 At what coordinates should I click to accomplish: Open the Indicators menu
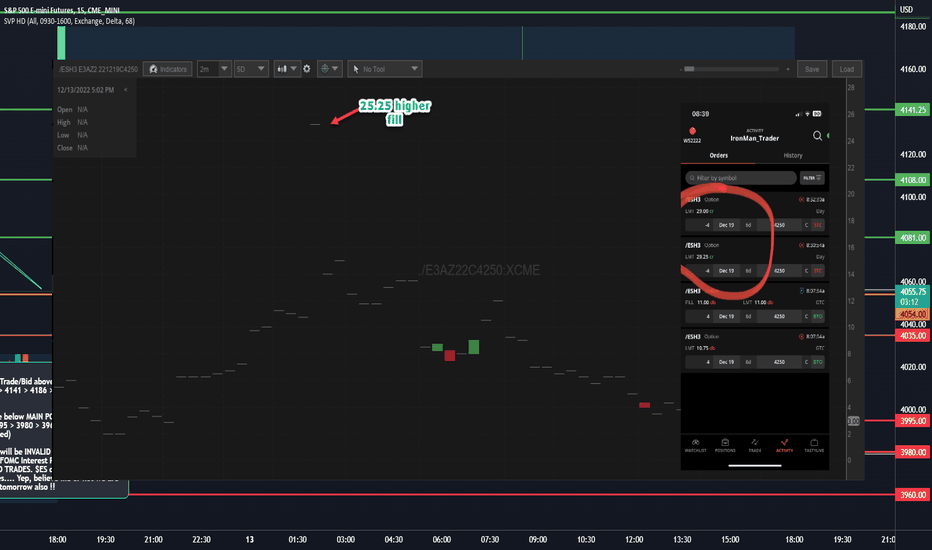click(x=168, y=69)
